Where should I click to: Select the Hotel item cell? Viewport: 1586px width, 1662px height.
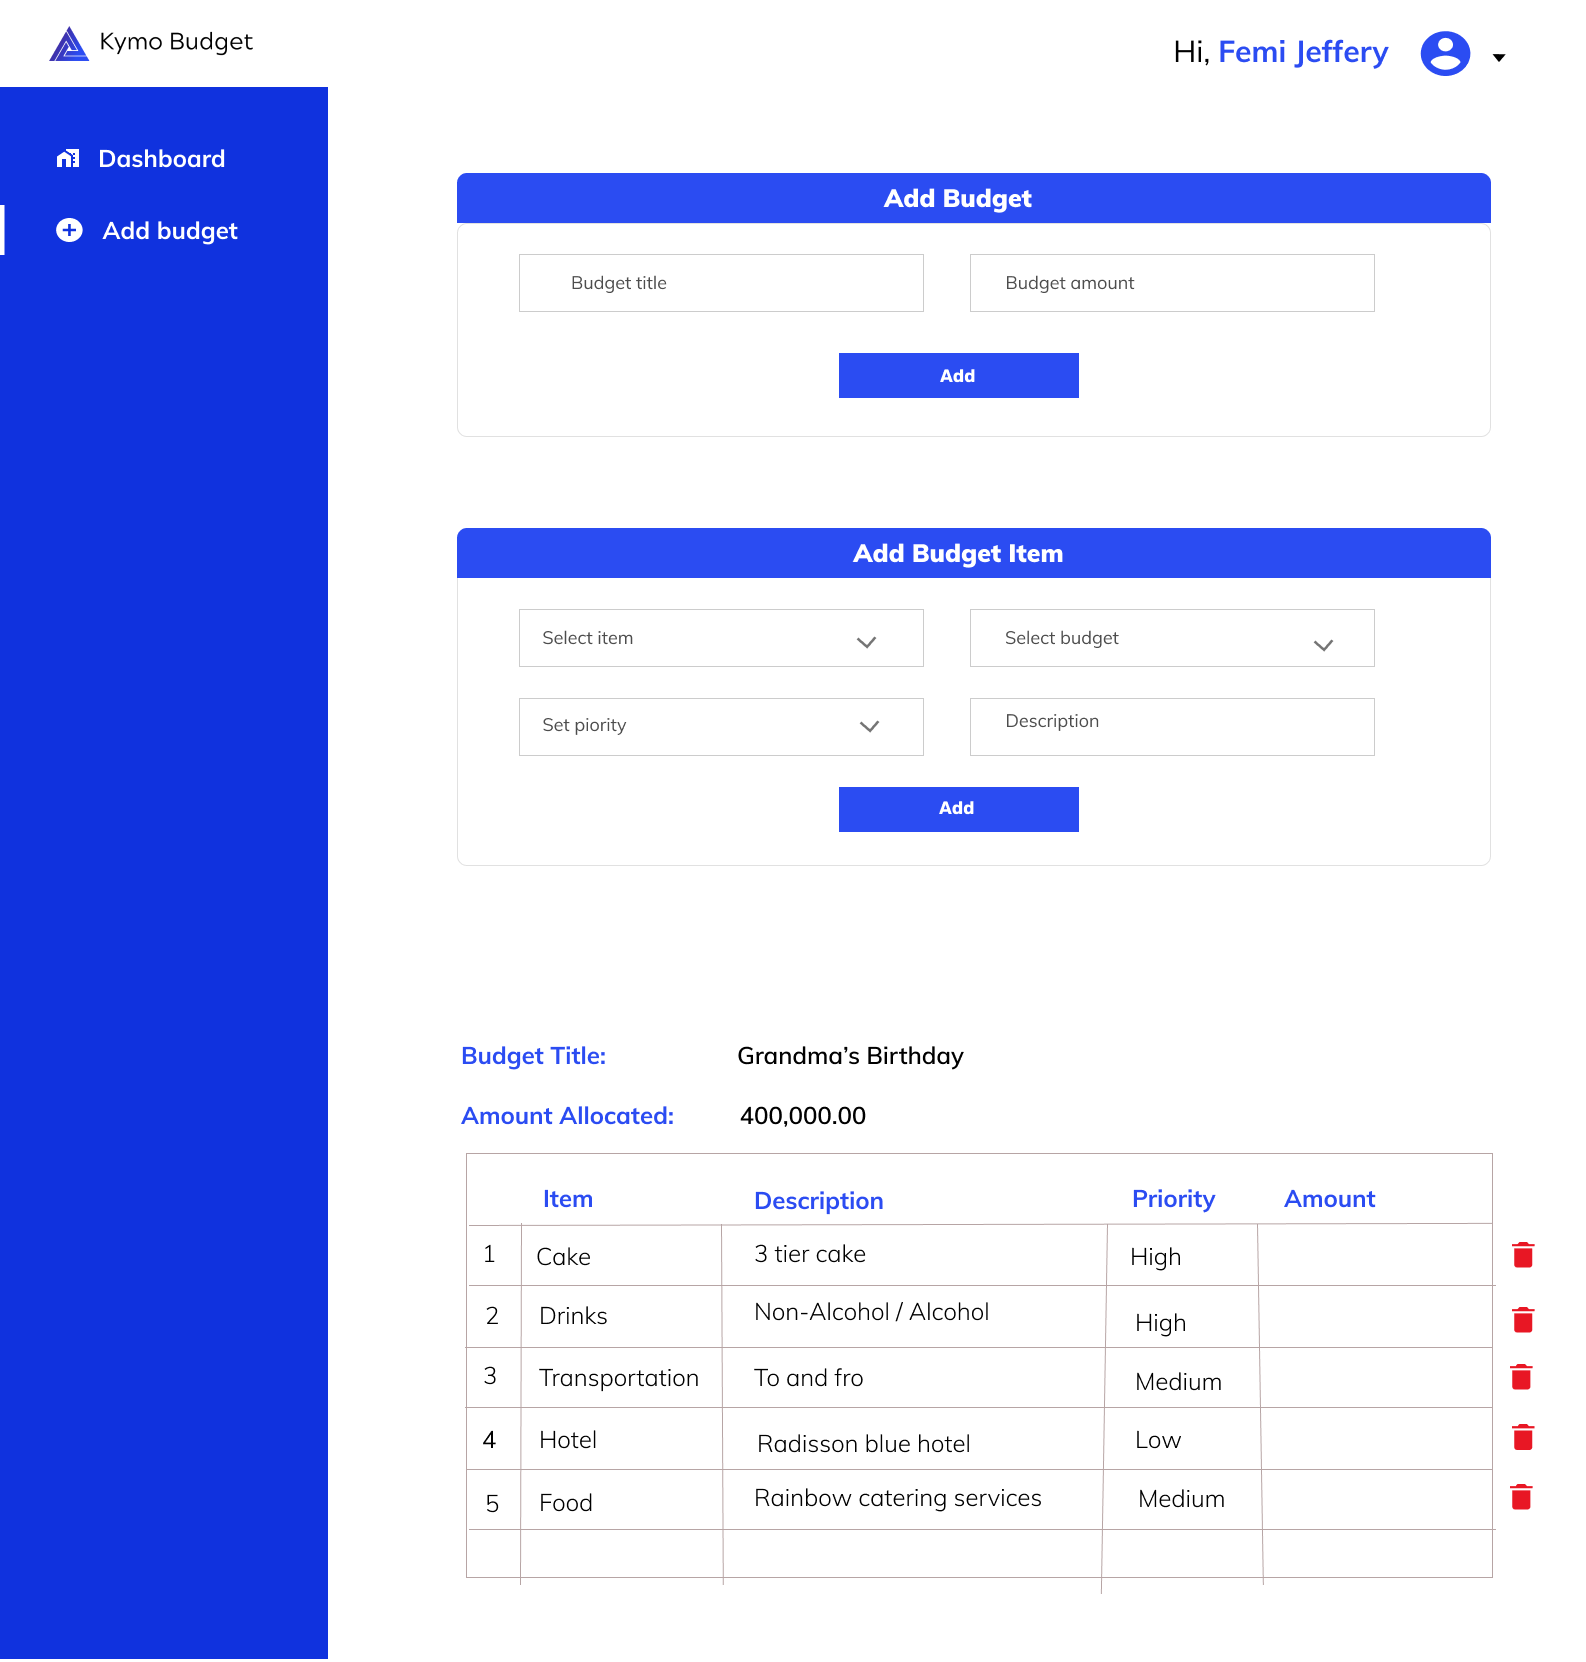click(621, 1440)
